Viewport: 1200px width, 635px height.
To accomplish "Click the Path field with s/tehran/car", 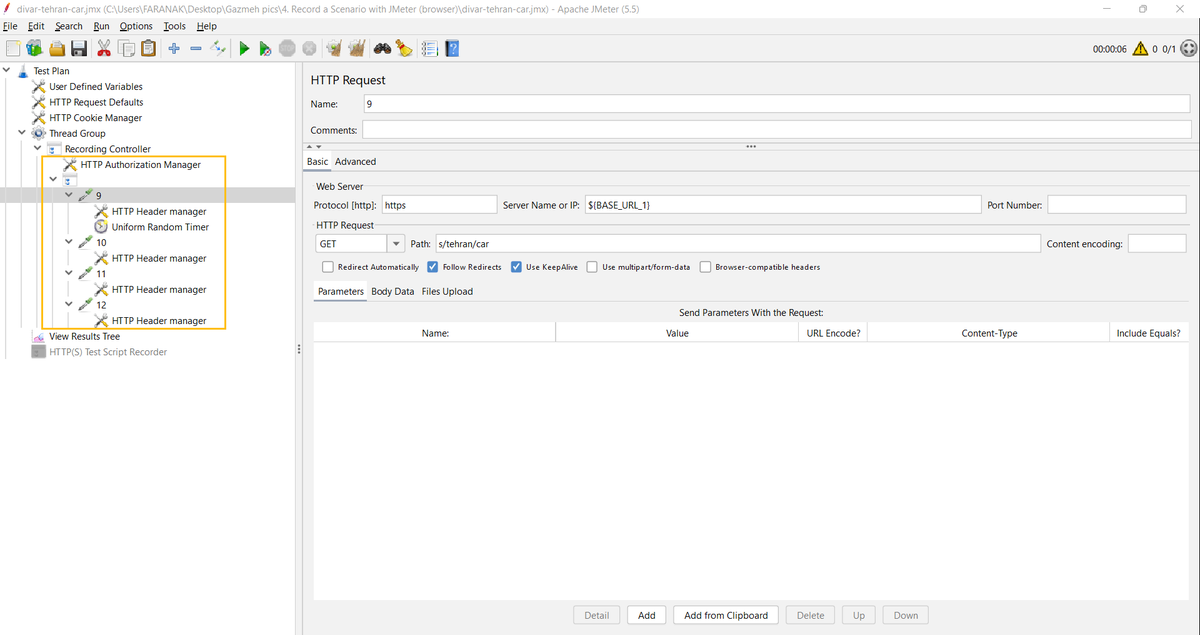I will 737,244.
